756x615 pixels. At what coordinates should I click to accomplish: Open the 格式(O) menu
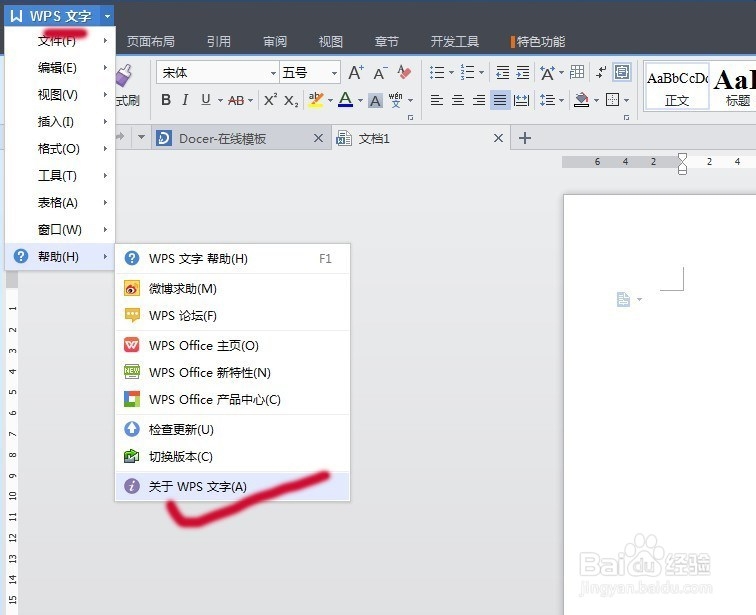point(60,148)
